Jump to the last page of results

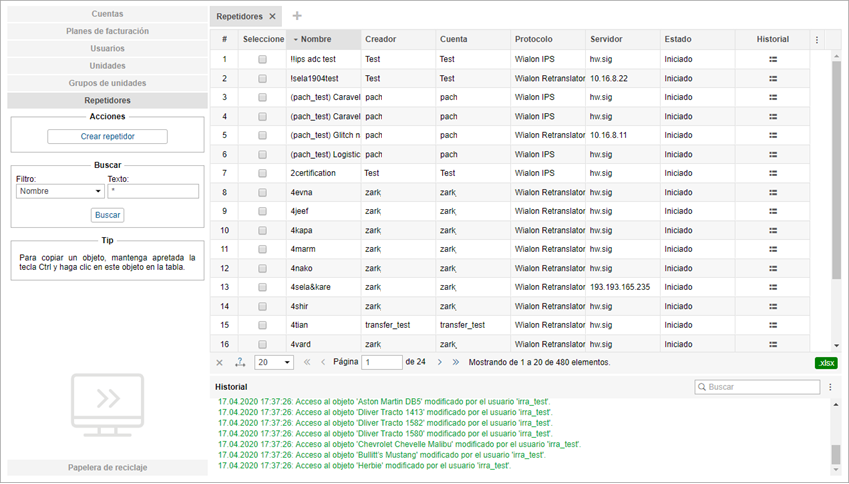pos(456,362)
